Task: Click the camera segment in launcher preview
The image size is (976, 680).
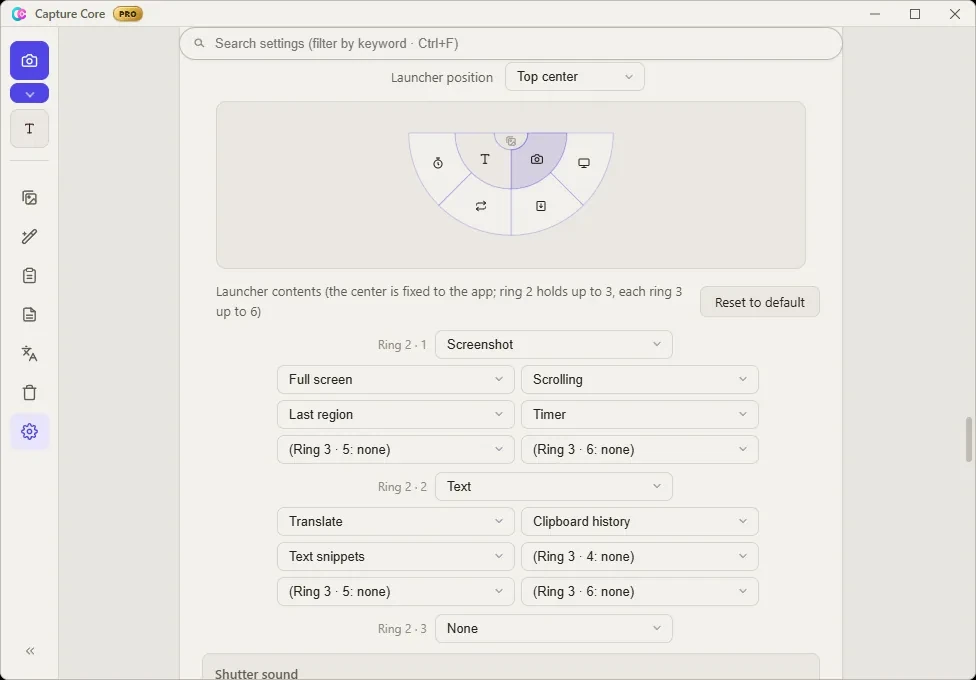Action: click(x=537, y=159)
